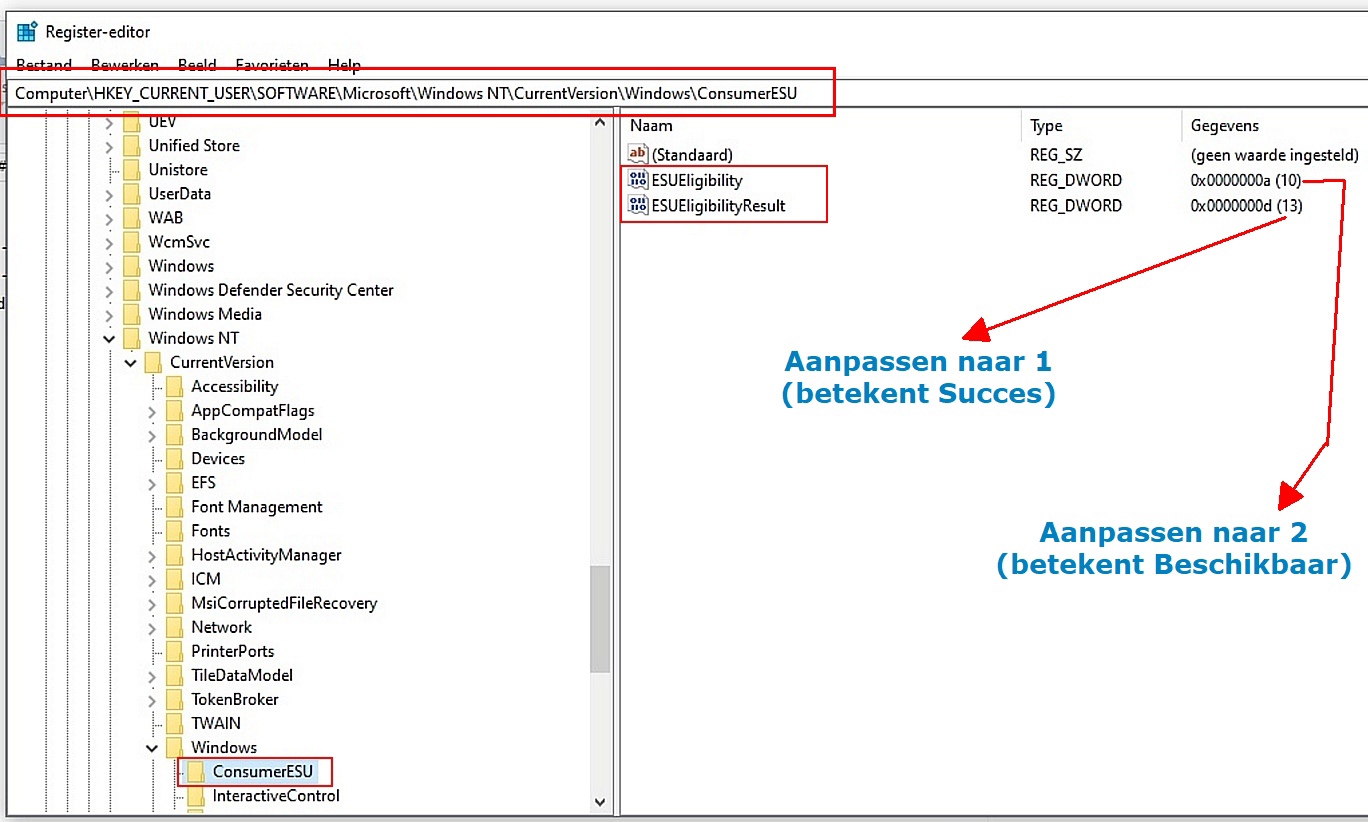Click the Unistore folder icon

pyautogui.click(x=132, y=170)
